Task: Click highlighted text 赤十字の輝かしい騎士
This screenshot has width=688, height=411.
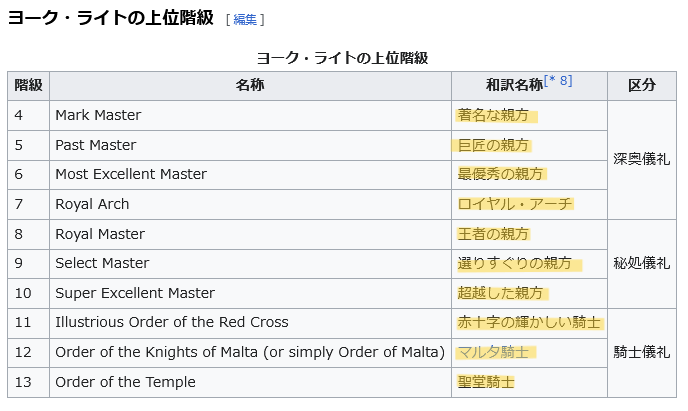Action: [529, 322]
